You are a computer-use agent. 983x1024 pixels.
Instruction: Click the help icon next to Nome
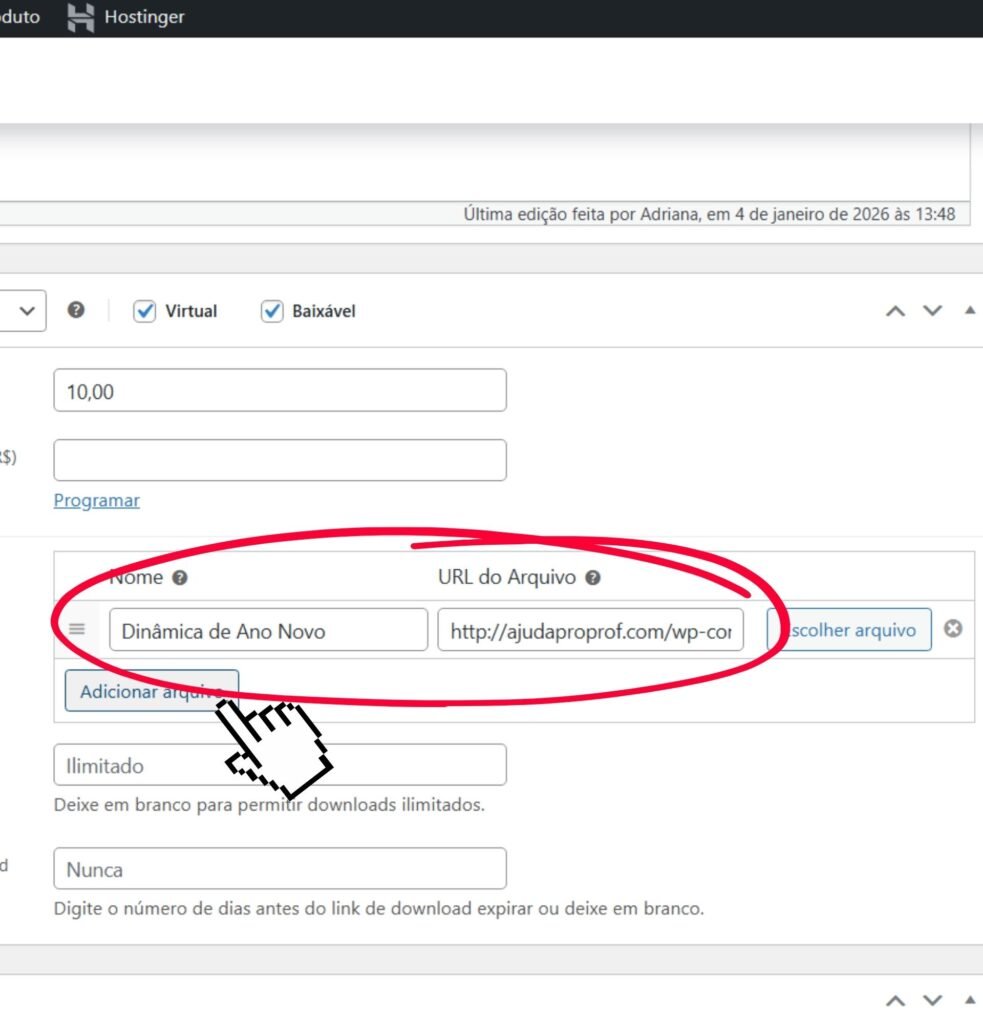tap(180, 578)
